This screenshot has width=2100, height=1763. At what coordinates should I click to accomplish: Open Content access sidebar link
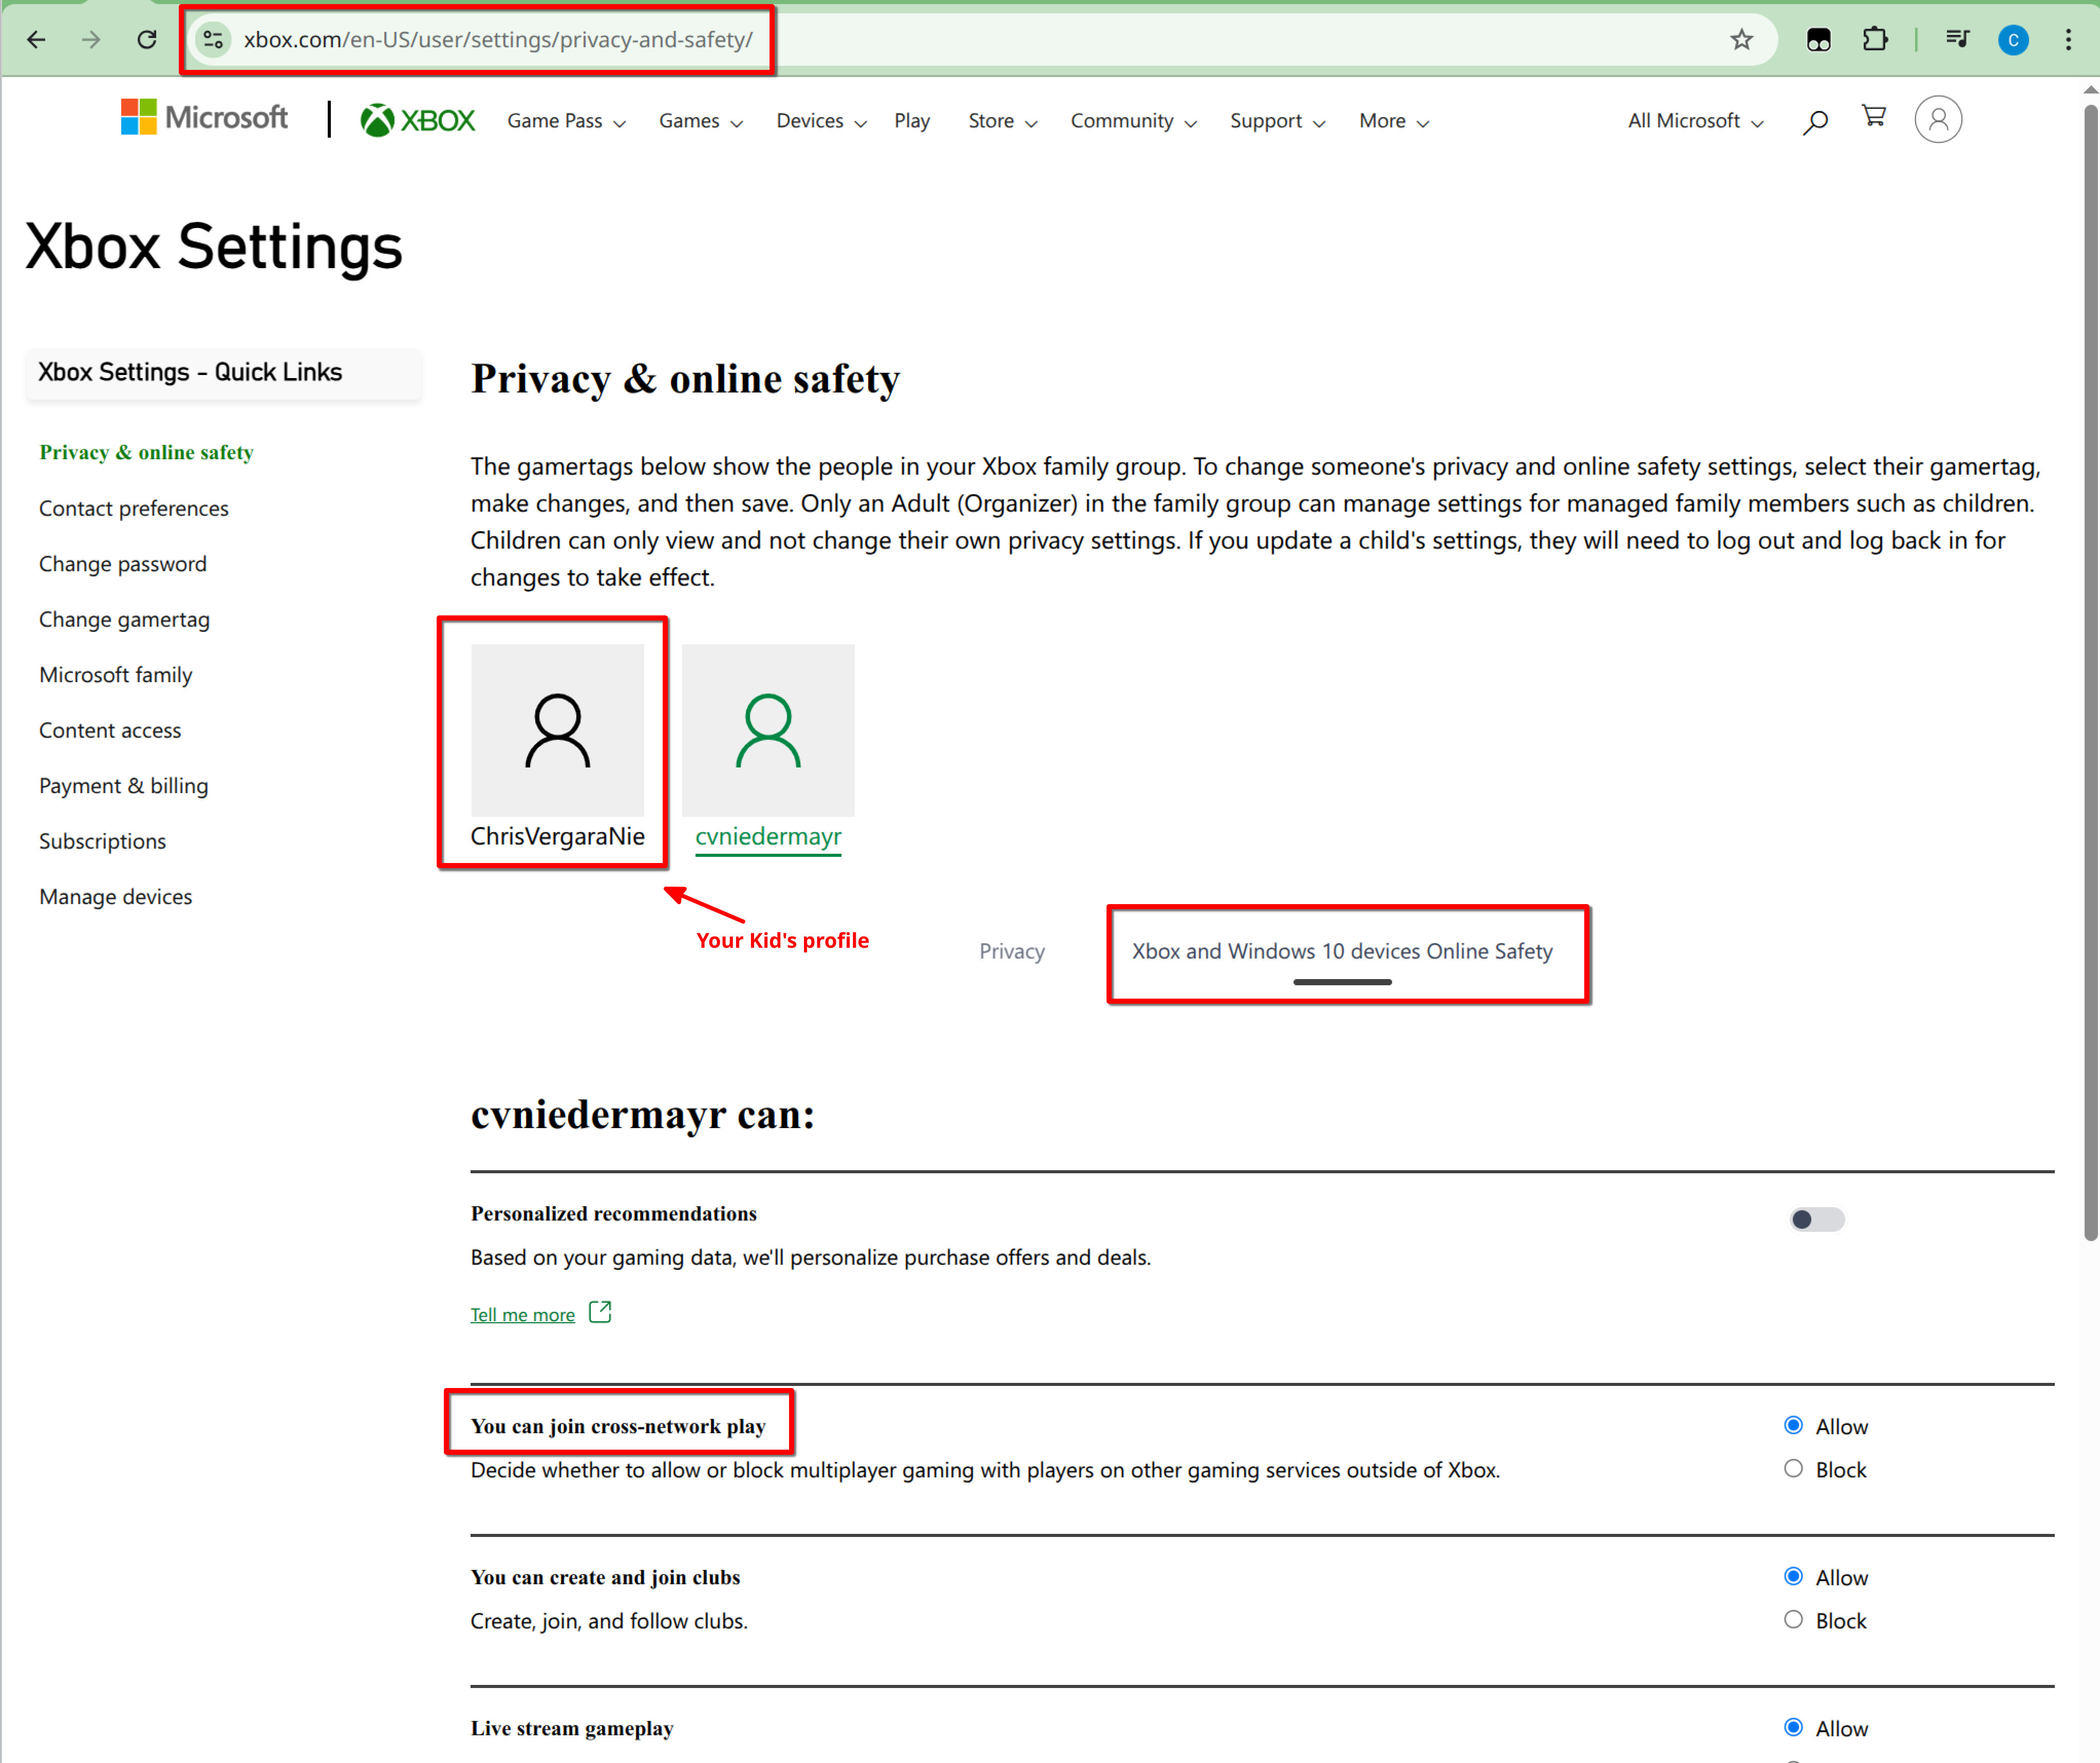coord(110,730)
